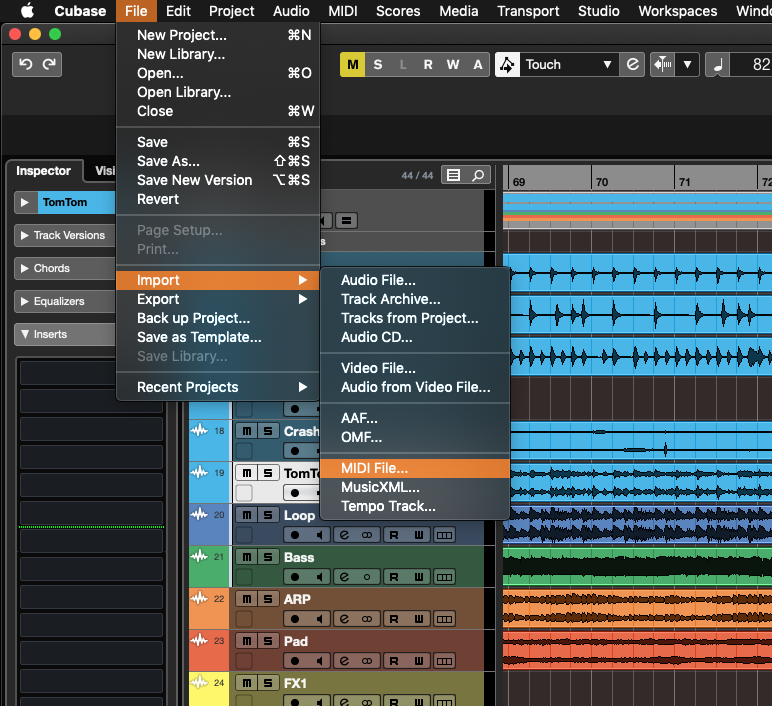Choose MusicXML... import option
This screenshot has width=772, height=706.
415,487
